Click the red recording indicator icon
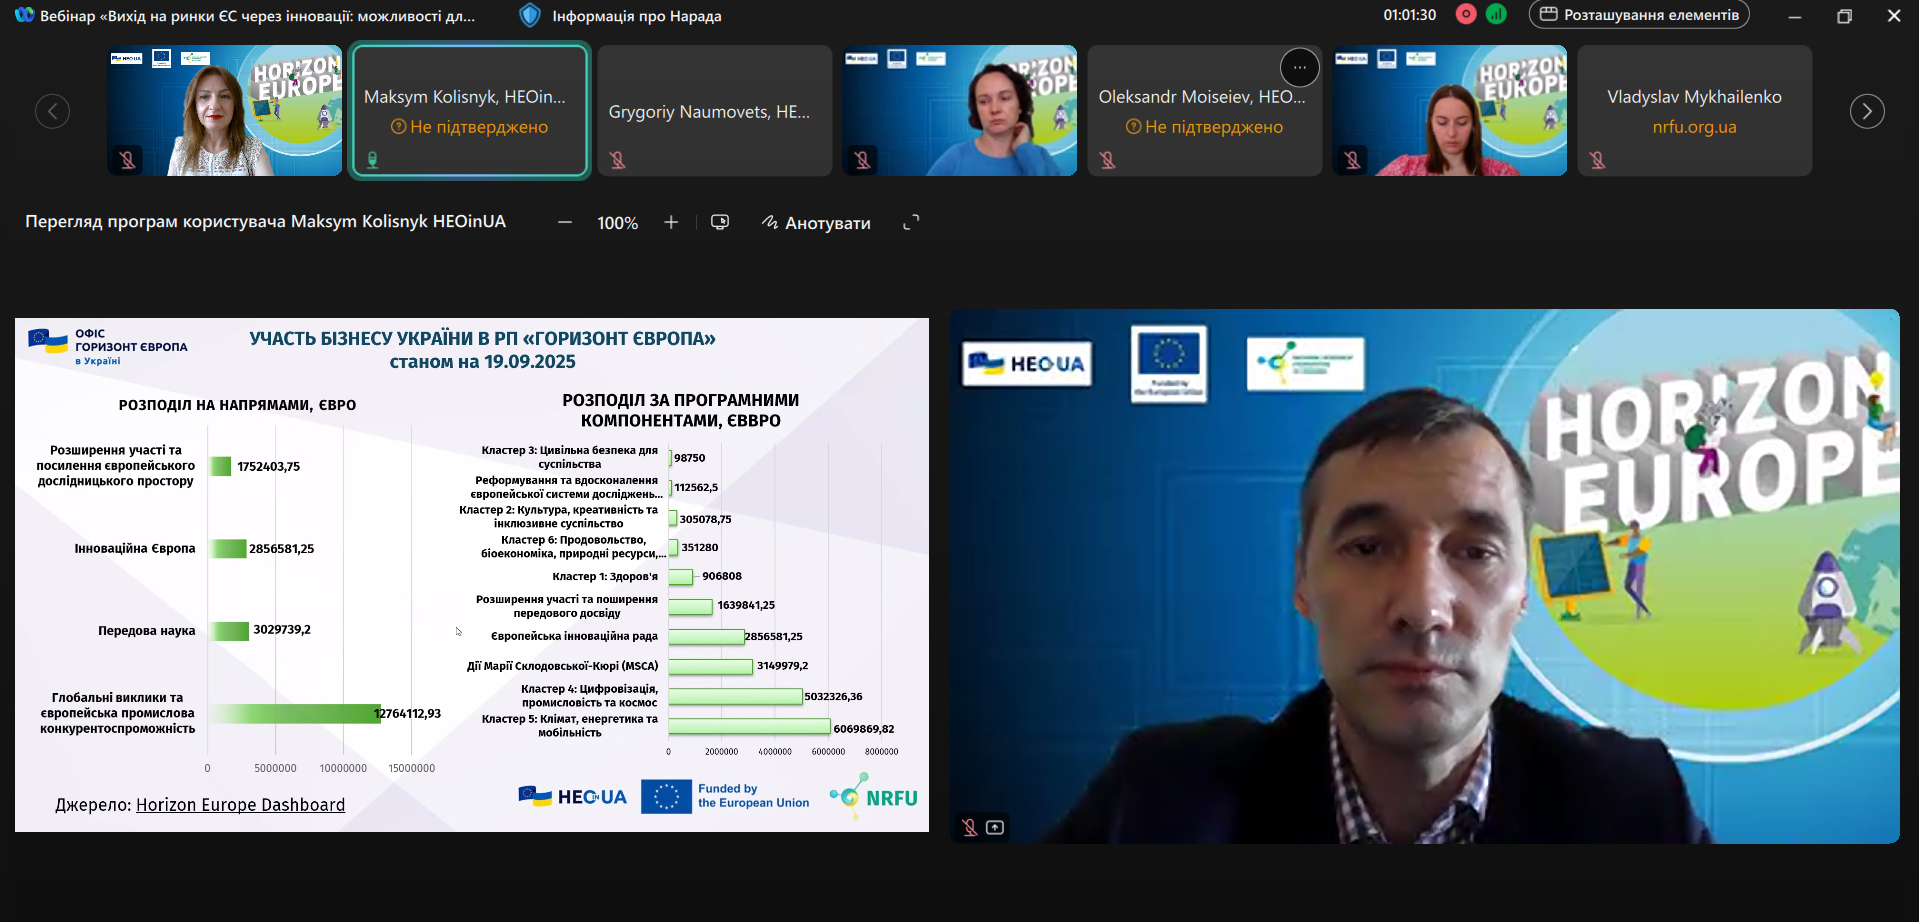Screen dimensions: 1919x922 pyautogui.click(x=1466, y=14)
